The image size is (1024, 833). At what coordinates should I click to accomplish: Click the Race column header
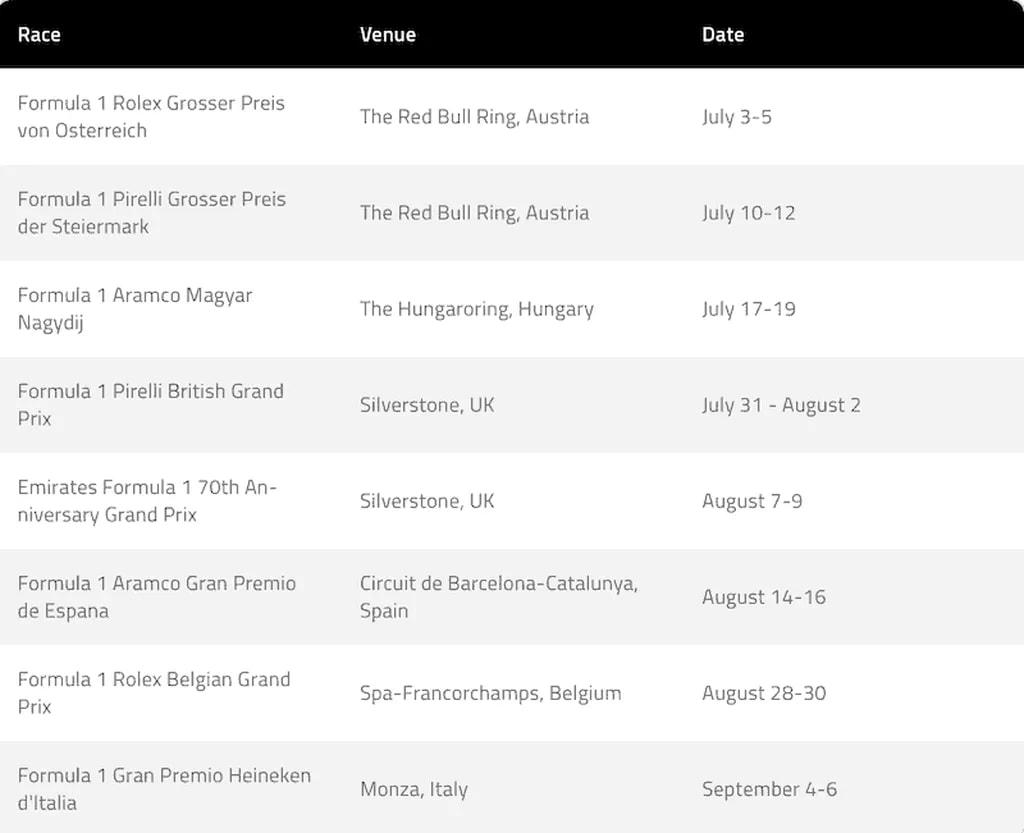coord(39,34)
